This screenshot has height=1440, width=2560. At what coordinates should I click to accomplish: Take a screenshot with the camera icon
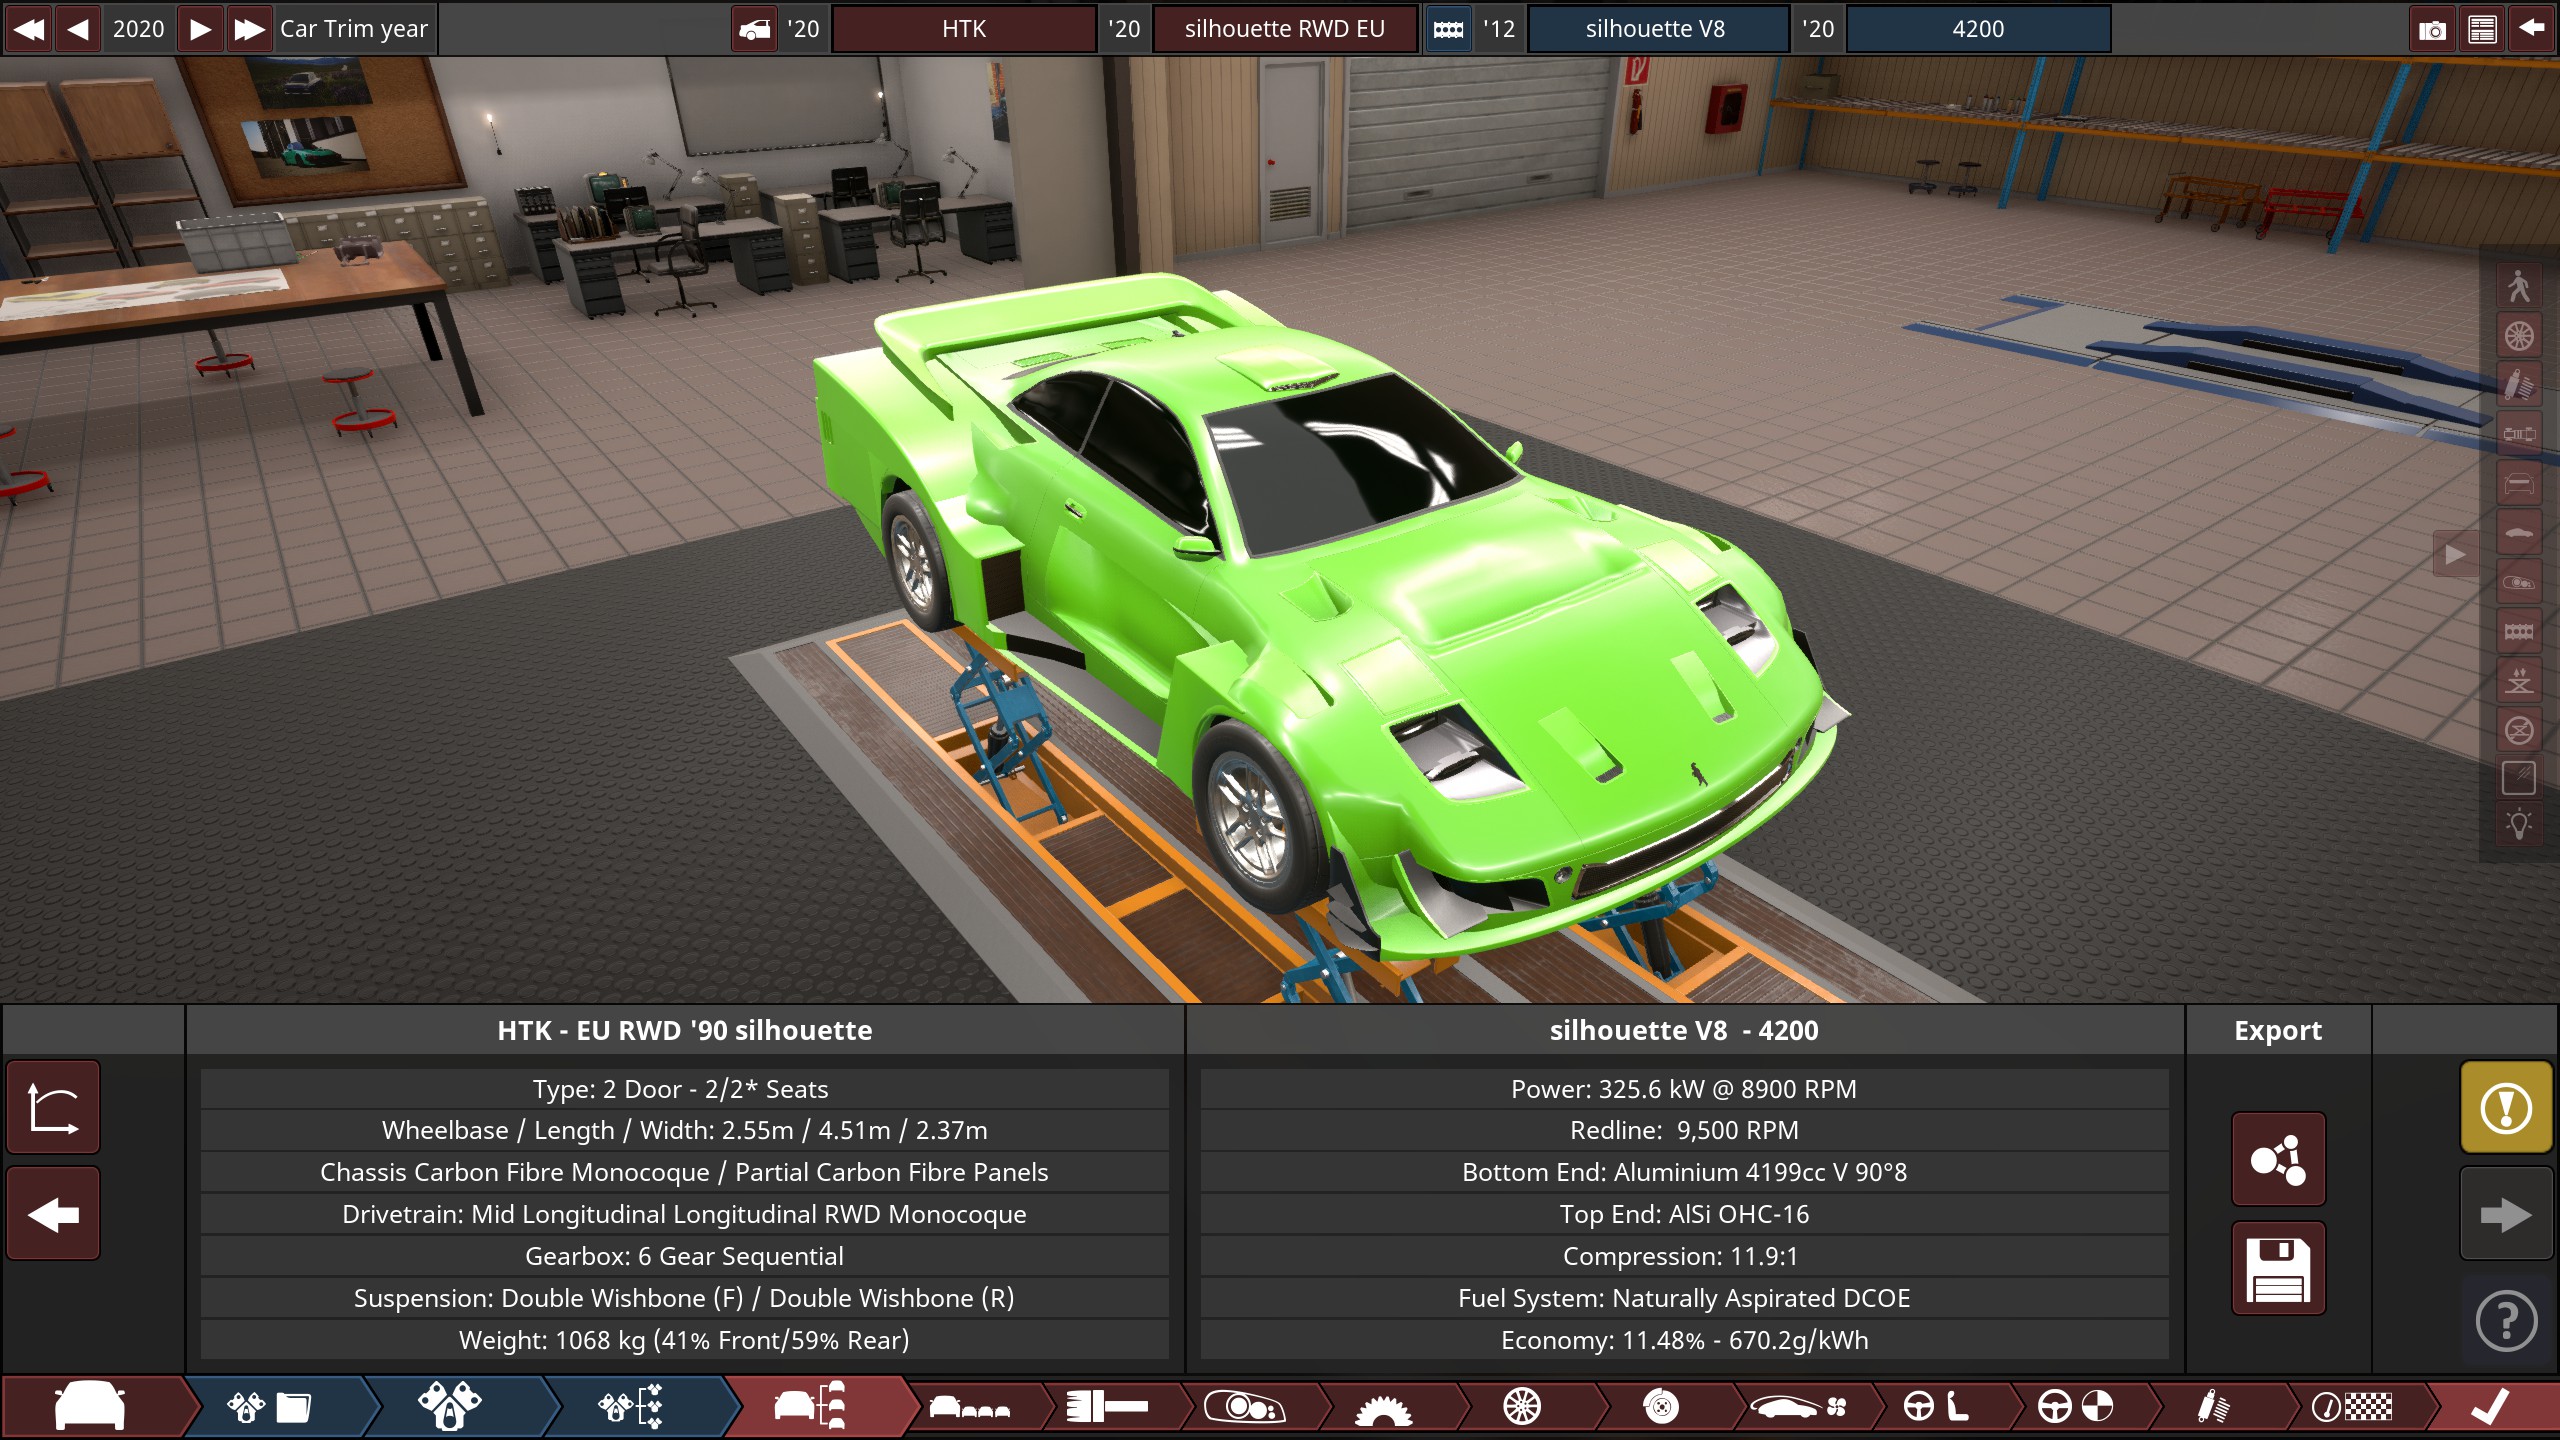[x=2432, y=29]
